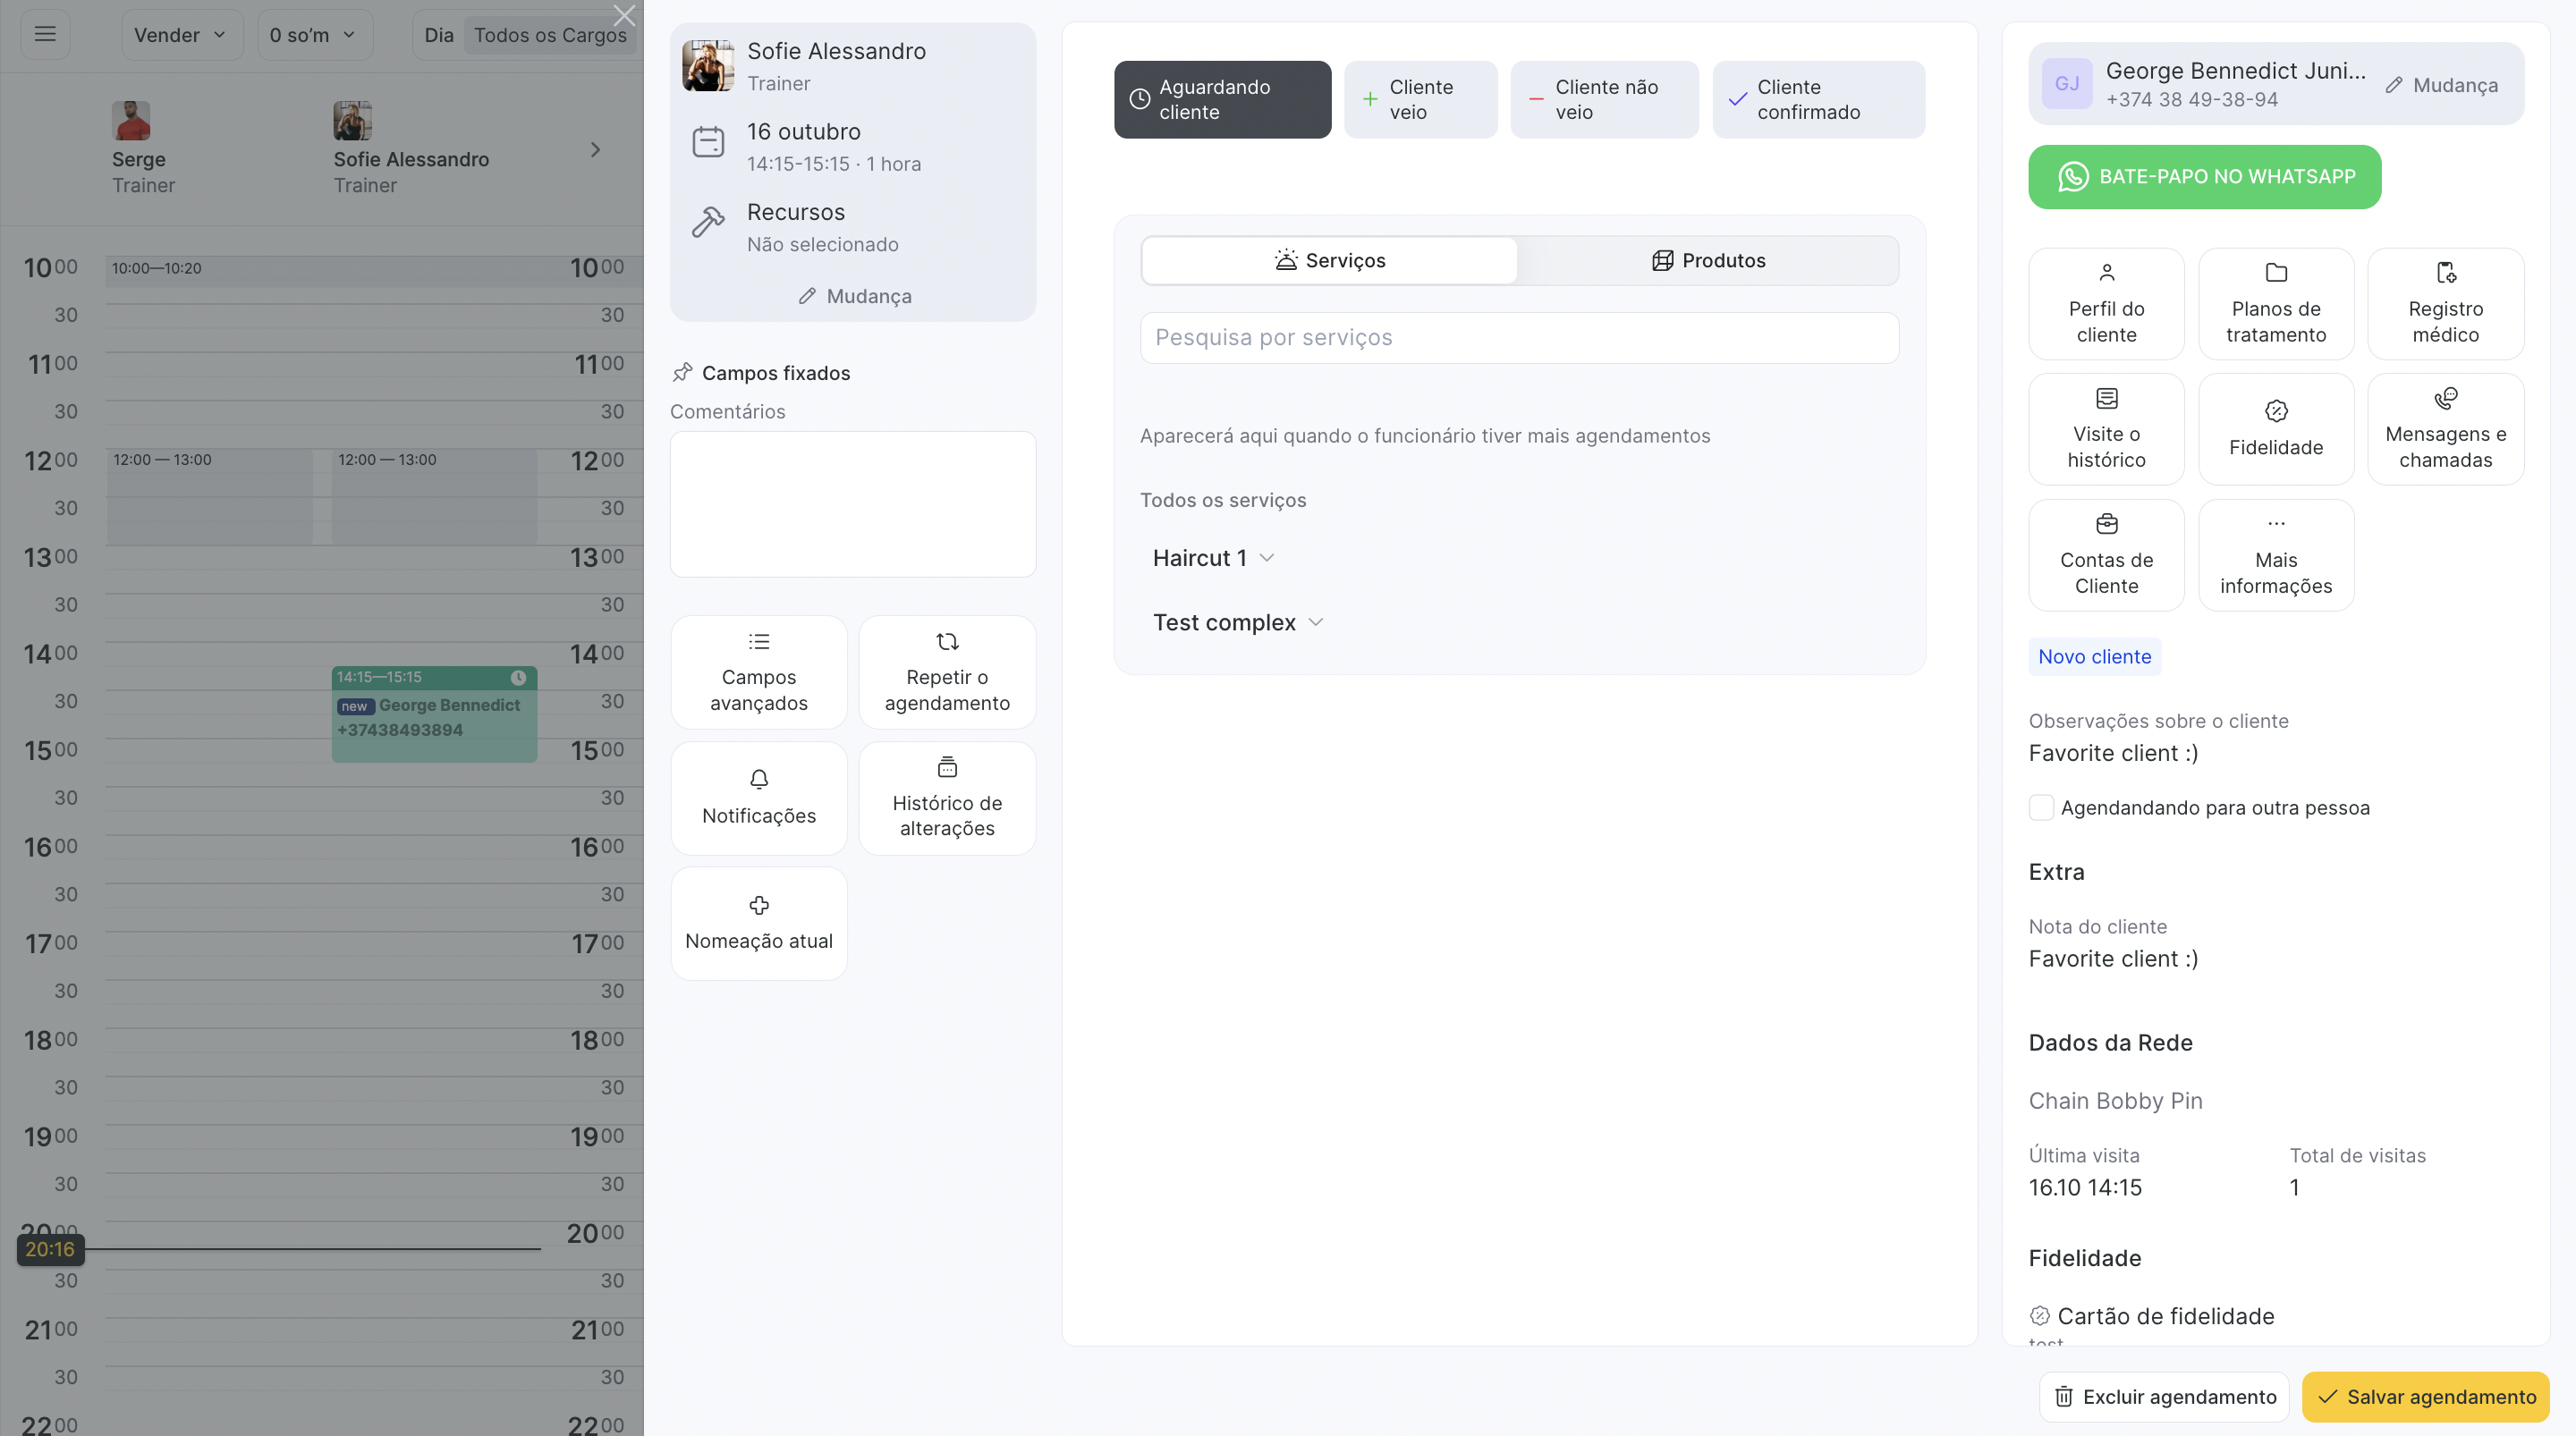
Task: Open Mensagens e chamadas tile
Action: pyautogui.click(x=2444, y=429)
